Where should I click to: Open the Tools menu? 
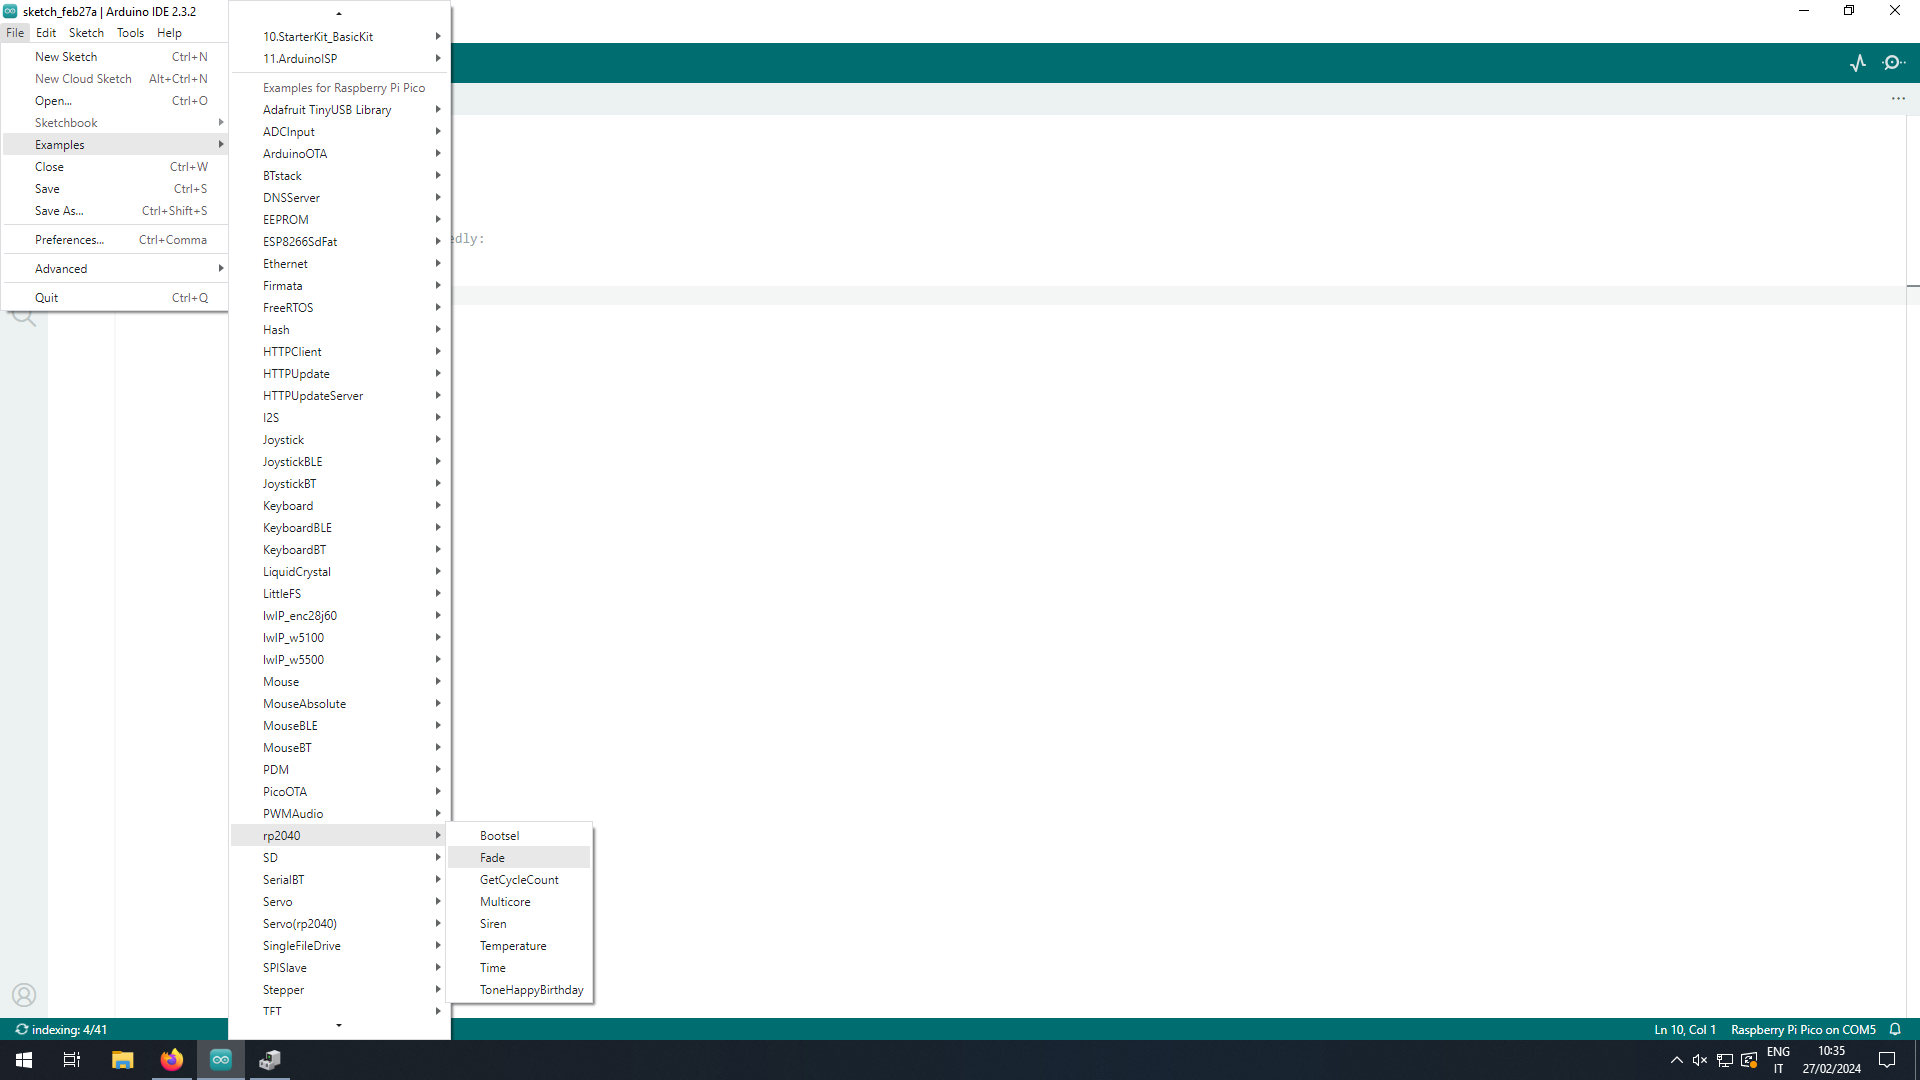(x=130, y=33)
